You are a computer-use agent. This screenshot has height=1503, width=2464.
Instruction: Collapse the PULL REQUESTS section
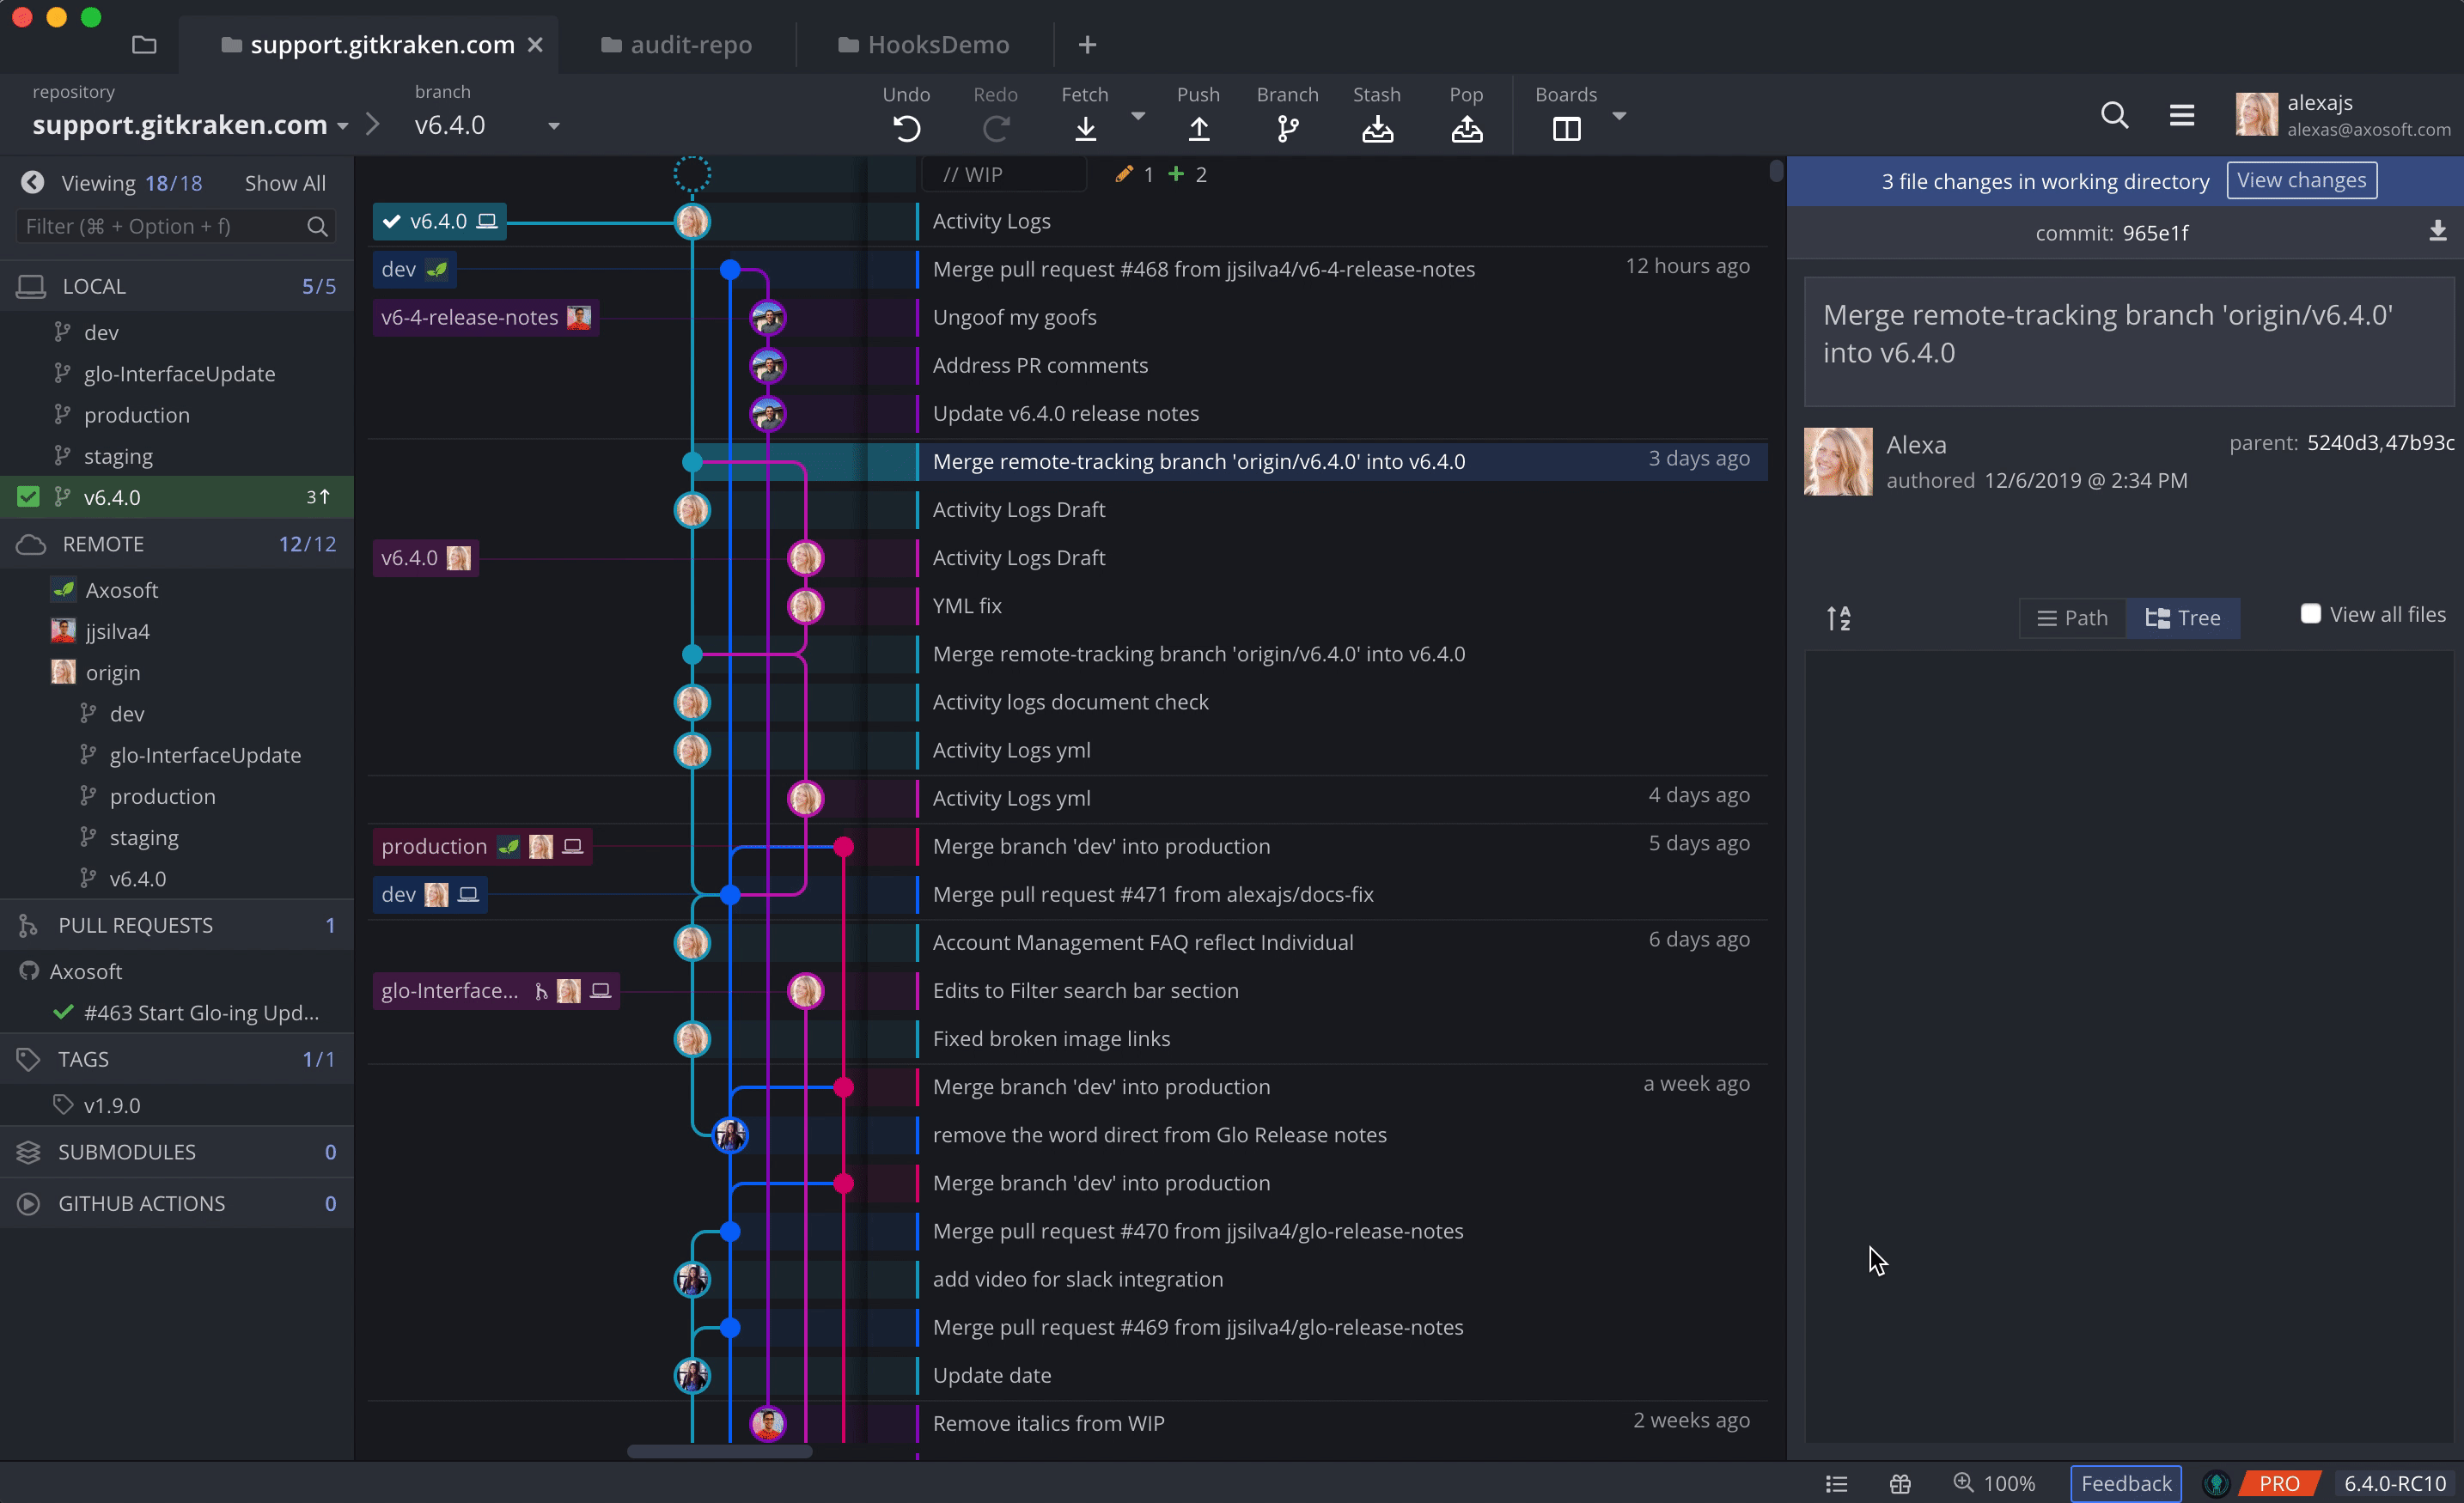(x=177, y=925)
